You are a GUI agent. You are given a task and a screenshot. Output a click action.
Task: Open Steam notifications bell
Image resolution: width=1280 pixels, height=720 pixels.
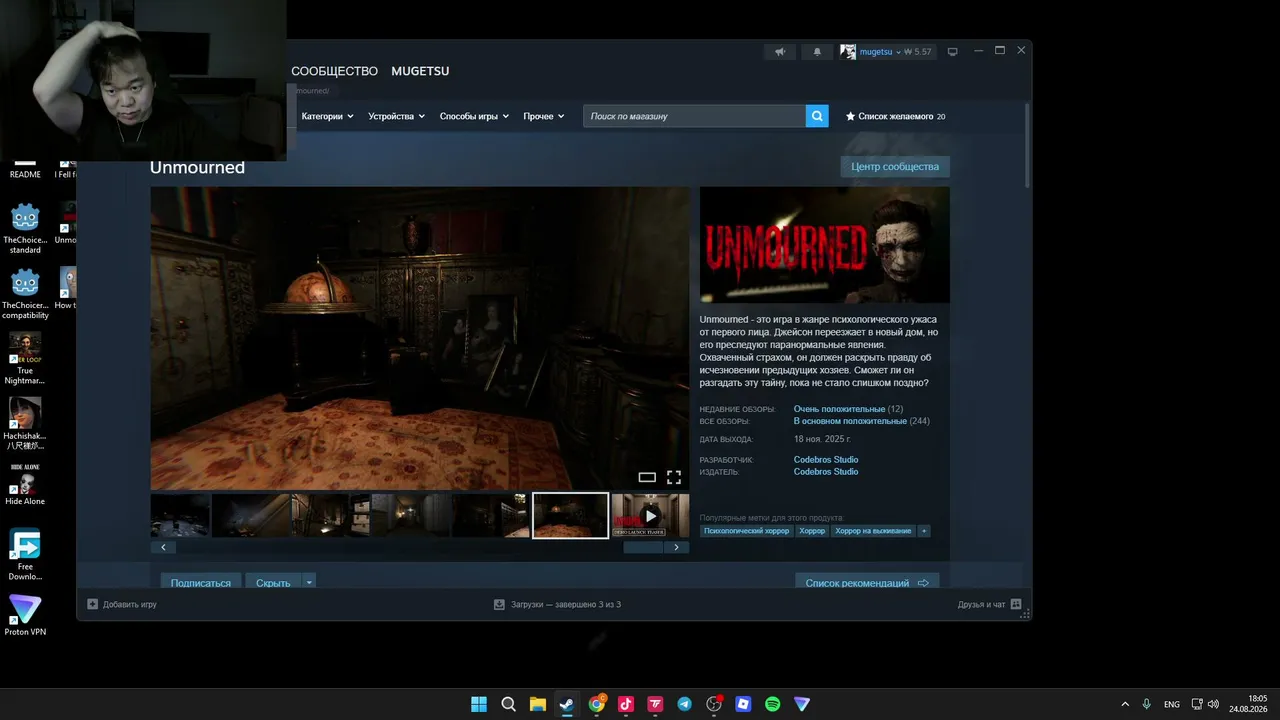pos(817,52)
